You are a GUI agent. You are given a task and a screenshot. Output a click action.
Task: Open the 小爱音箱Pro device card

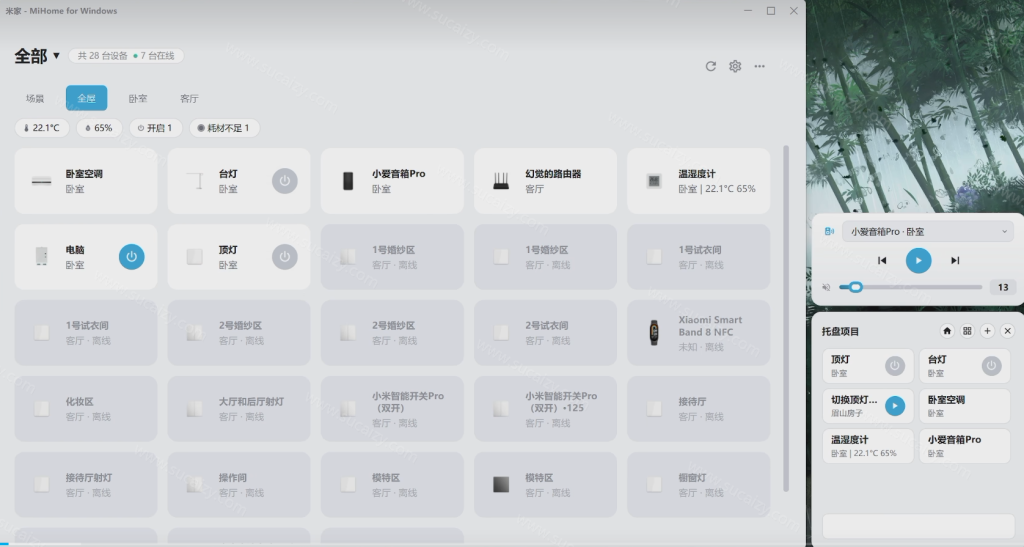click(x=392, y=181)
